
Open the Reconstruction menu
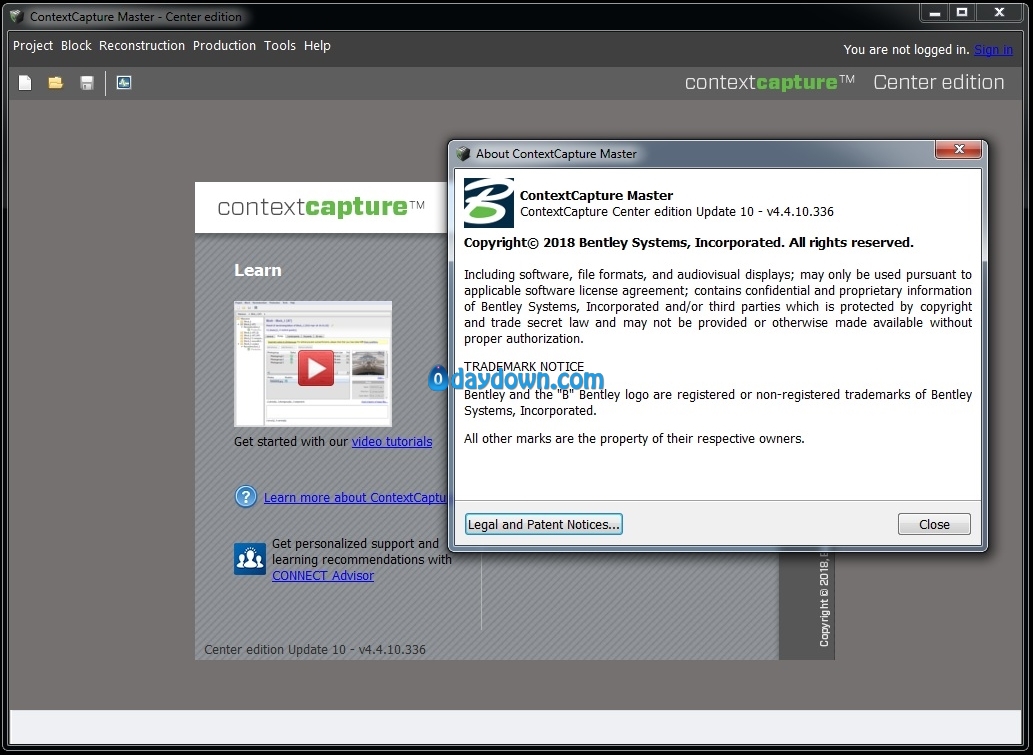pos(142,45)
